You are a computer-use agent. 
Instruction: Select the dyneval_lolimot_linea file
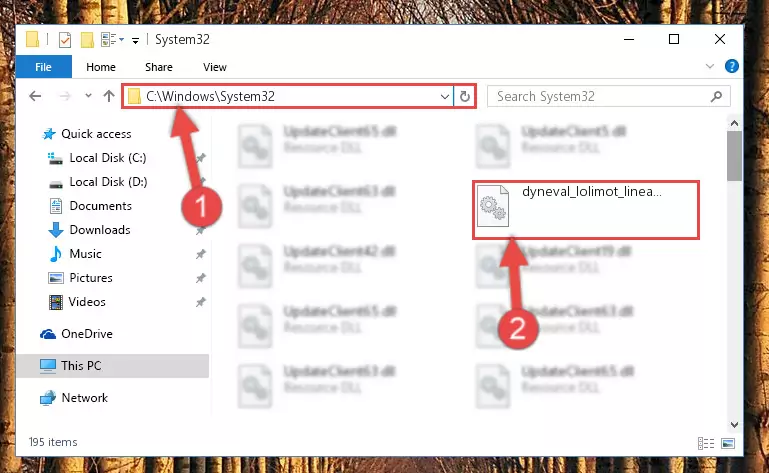586,210
